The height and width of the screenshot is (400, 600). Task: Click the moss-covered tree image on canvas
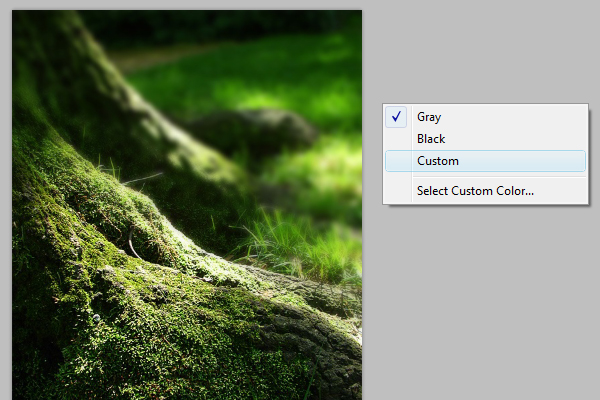187,205
